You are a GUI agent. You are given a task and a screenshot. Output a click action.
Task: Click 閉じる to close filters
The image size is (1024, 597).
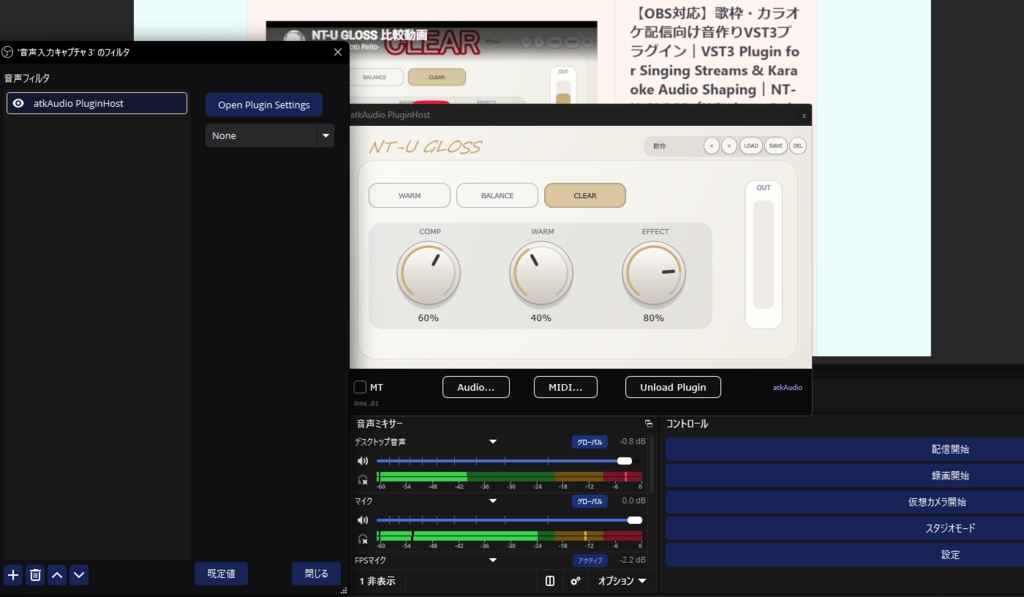click(x=316, y=573)
